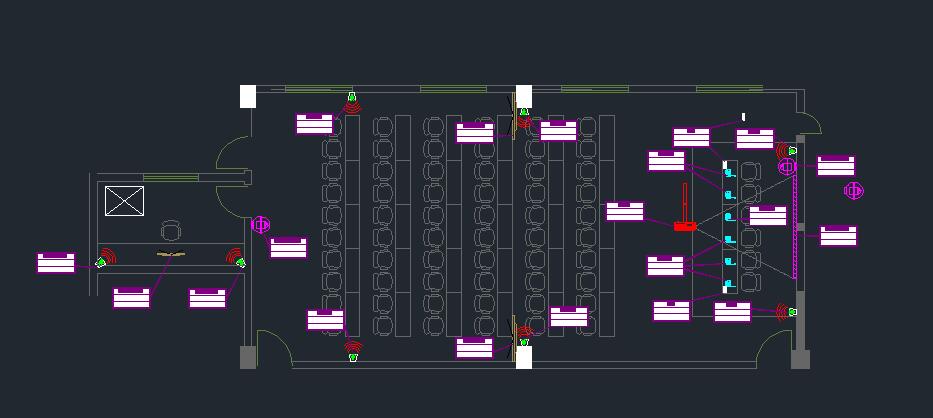Viewport: 933px width, 418px height.
Task: Select the chair in the small control room
Action: pyautogui.click(x=172, y=230)
